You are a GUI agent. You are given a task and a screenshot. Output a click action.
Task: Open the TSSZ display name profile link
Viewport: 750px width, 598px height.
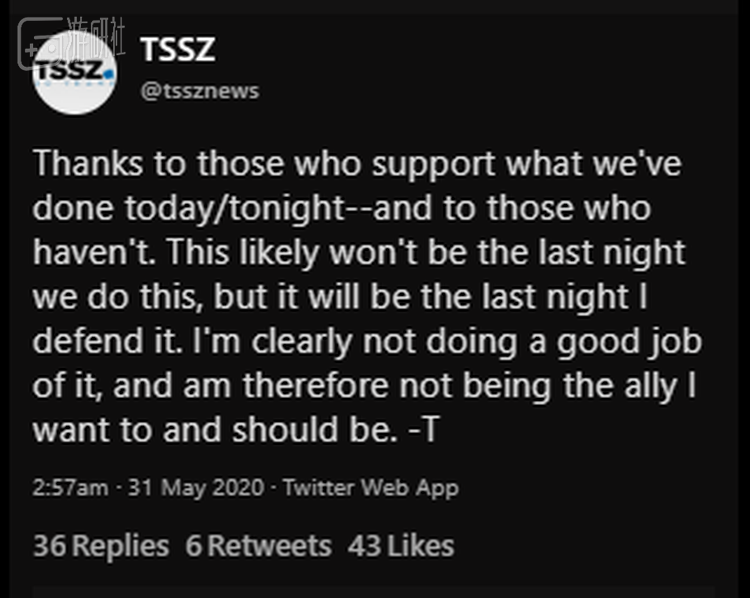178,48
